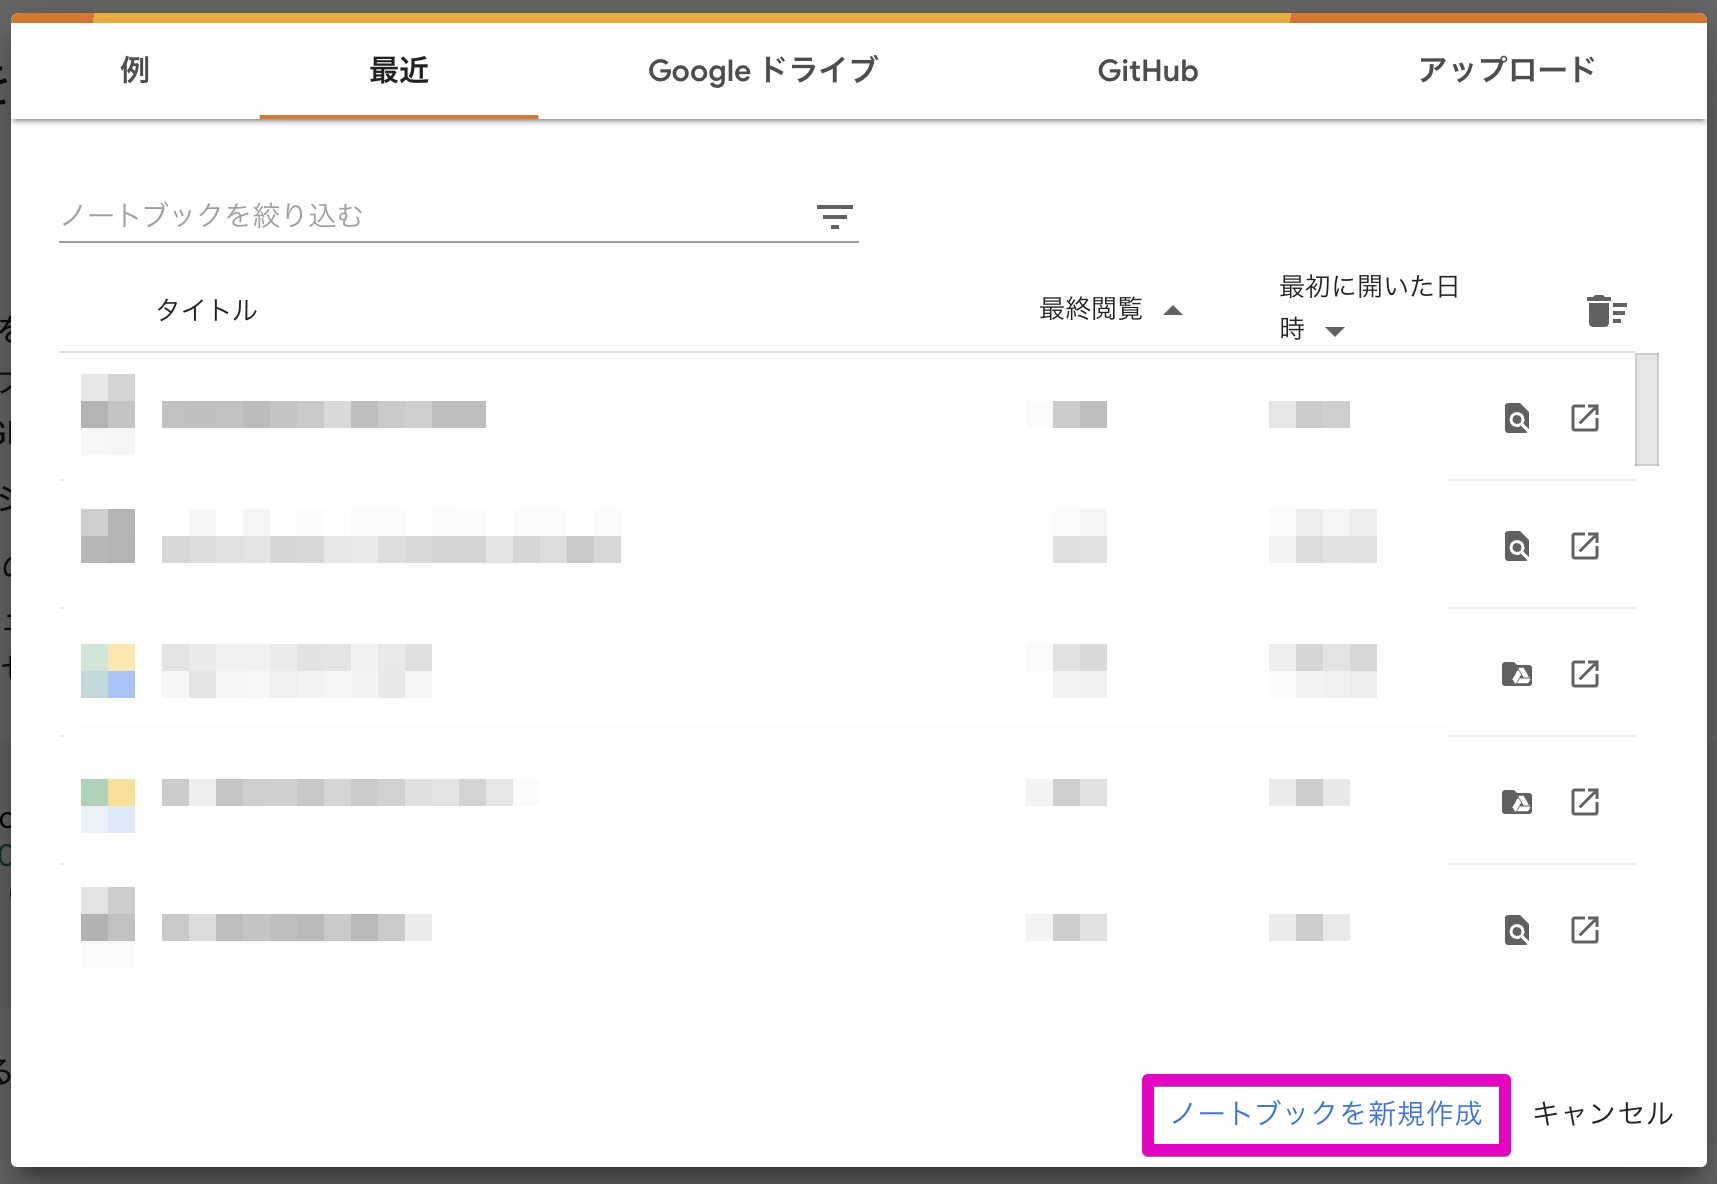
Task: Click the filter list icon in search field
Action: tap(834, 216)
